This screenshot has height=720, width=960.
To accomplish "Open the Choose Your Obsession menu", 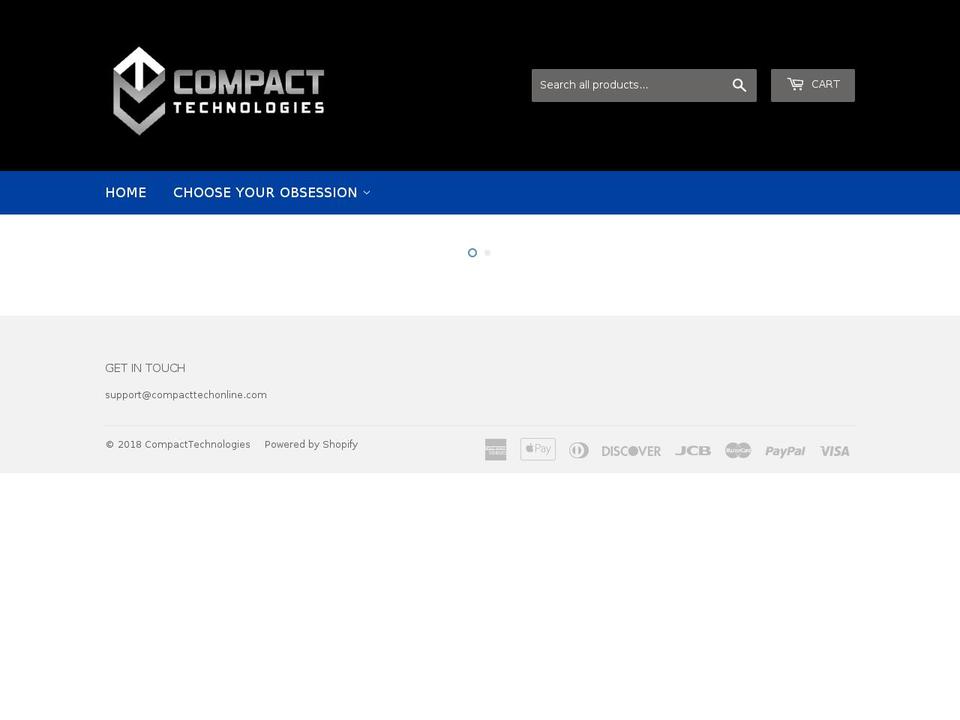I will coord(271,193).
